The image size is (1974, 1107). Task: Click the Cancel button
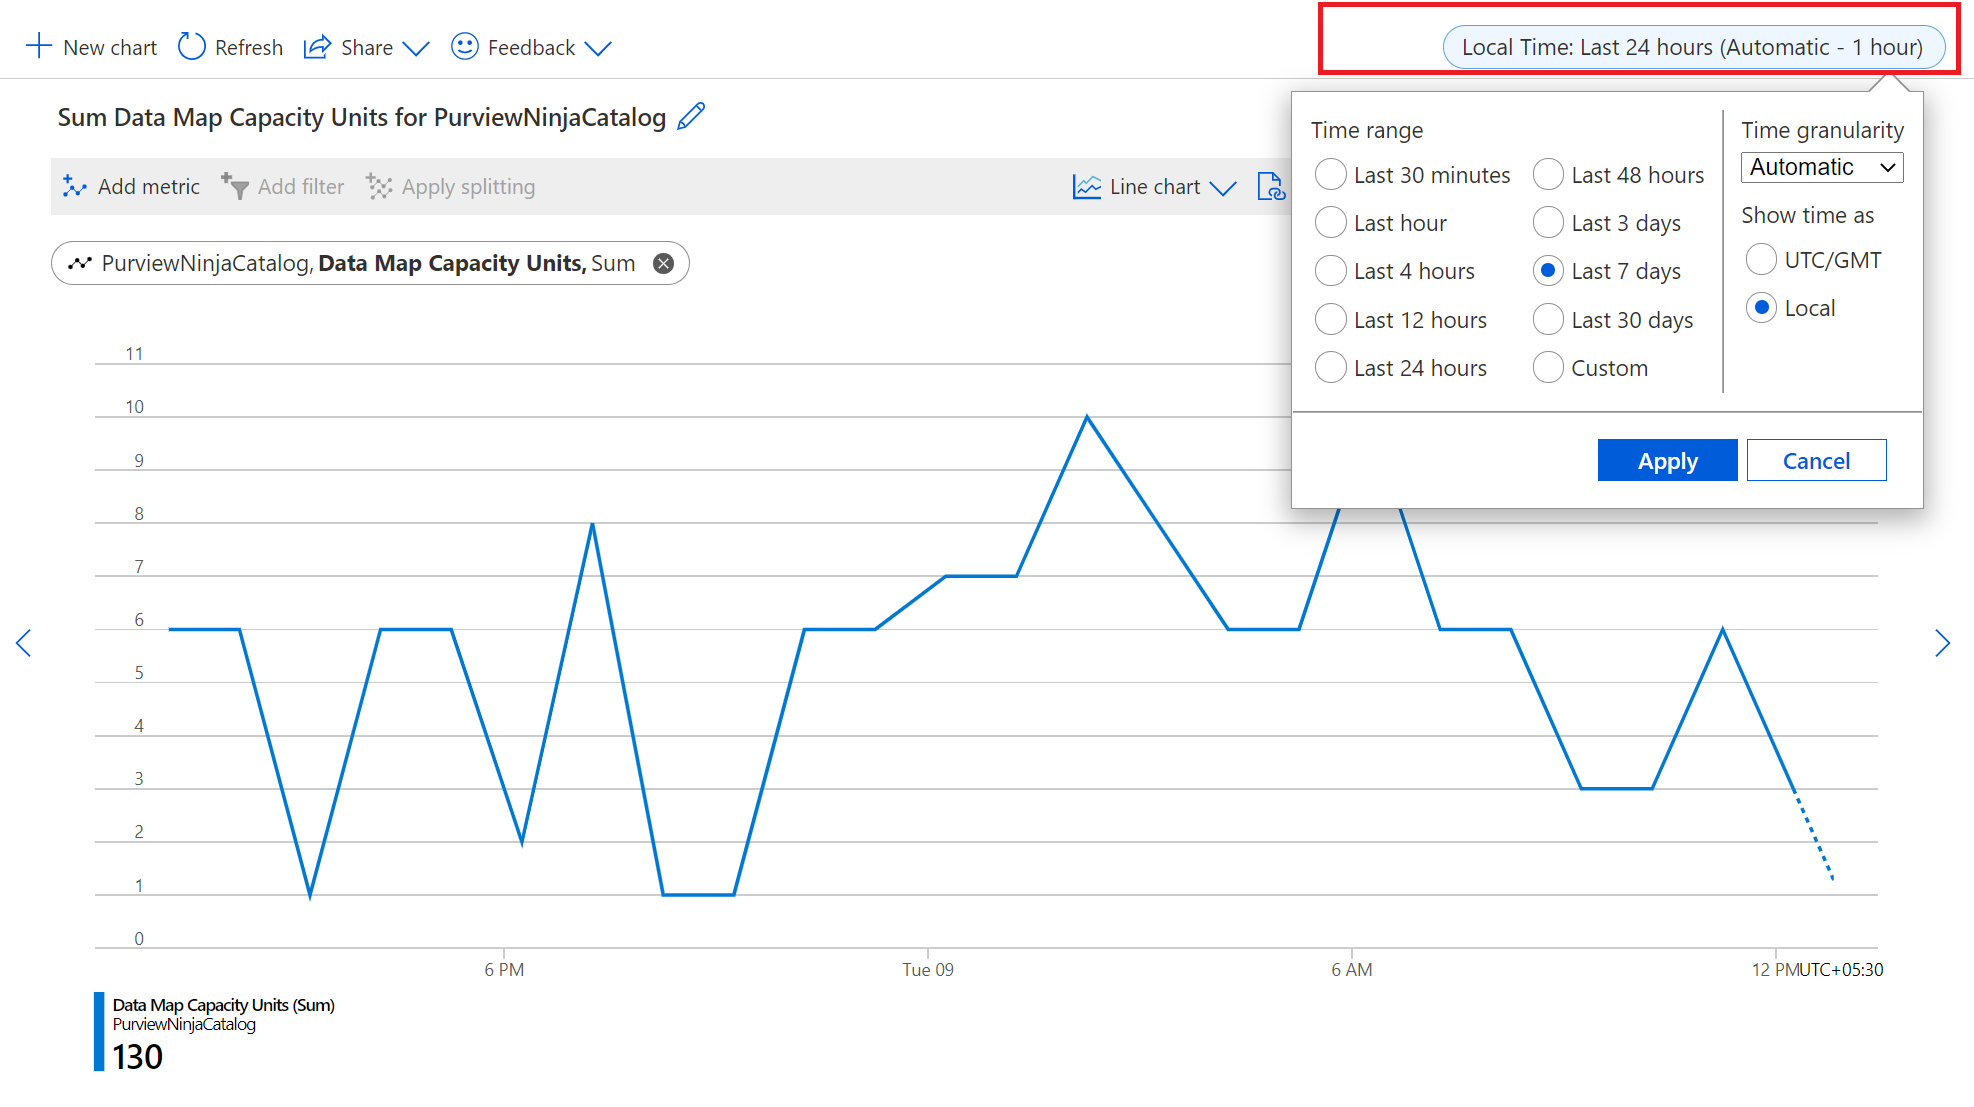click(1813, 459)
